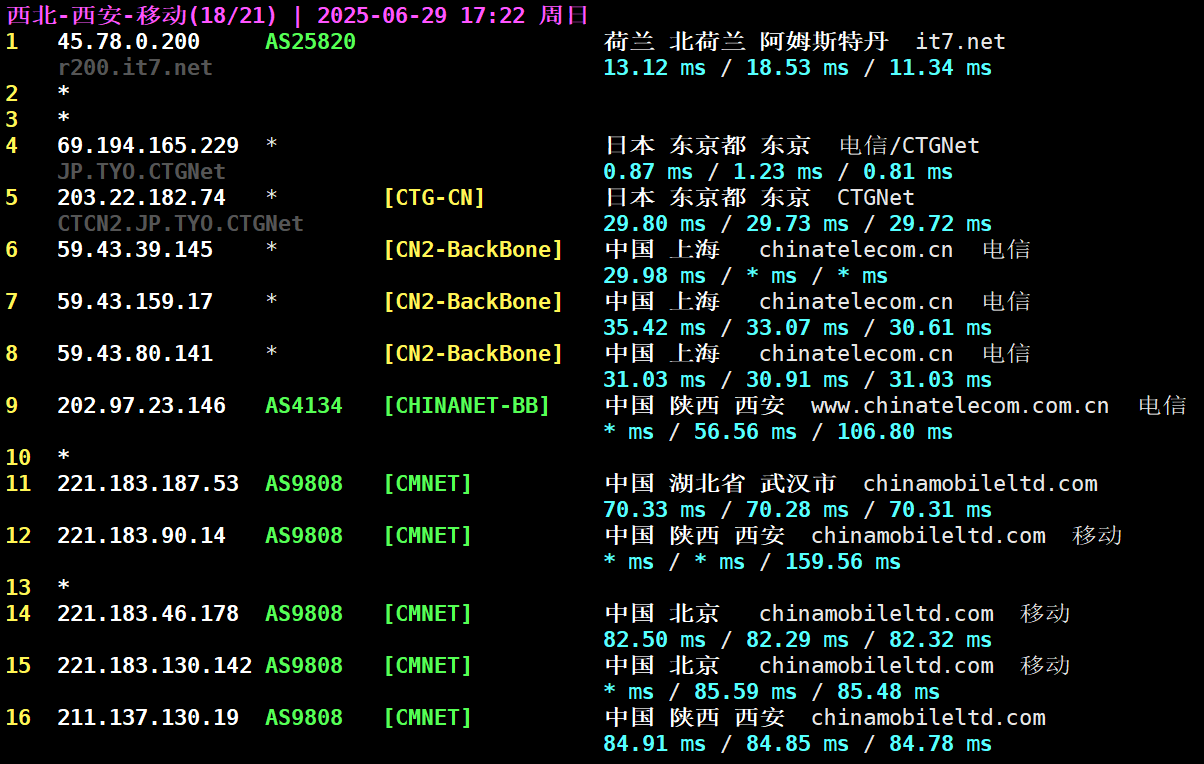Click AS4134 on hop 9

click(304, 405)
